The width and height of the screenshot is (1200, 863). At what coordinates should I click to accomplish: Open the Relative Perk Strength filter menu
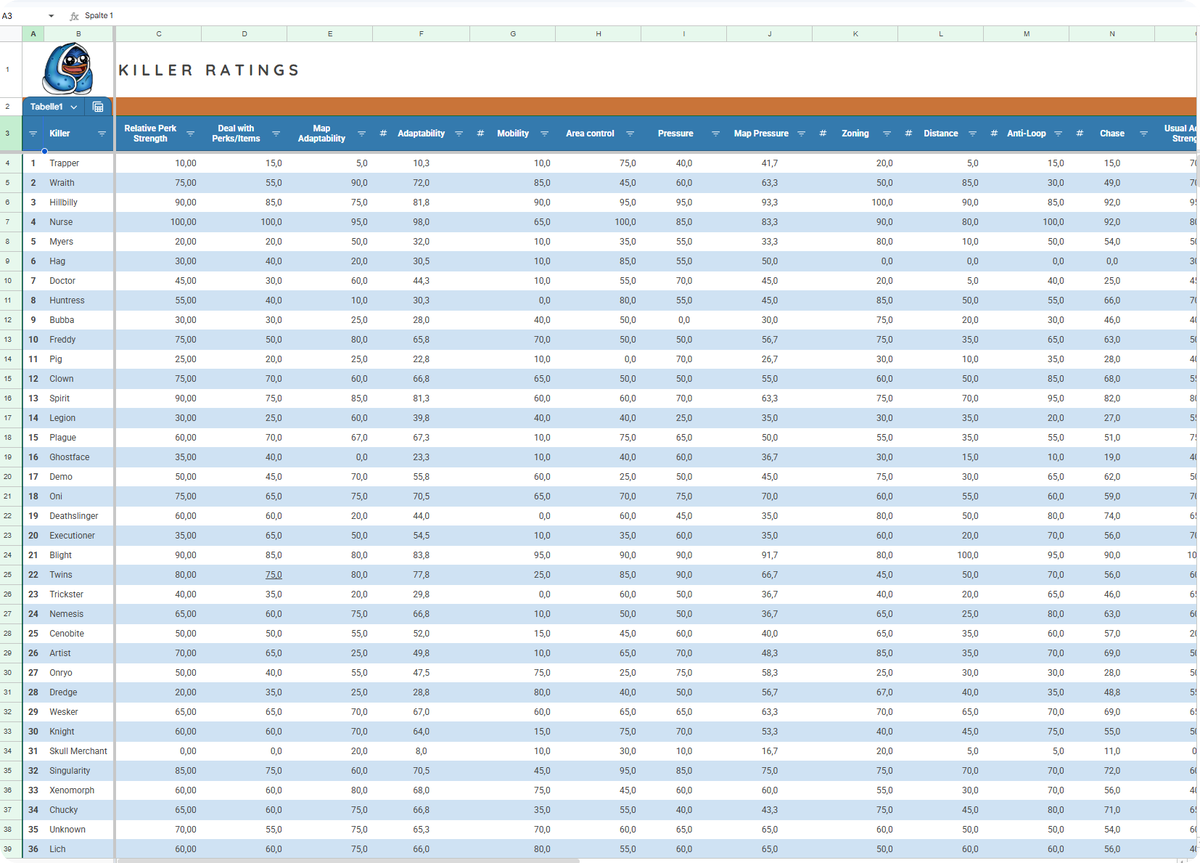pyautogui.click(x=190, y=133)
